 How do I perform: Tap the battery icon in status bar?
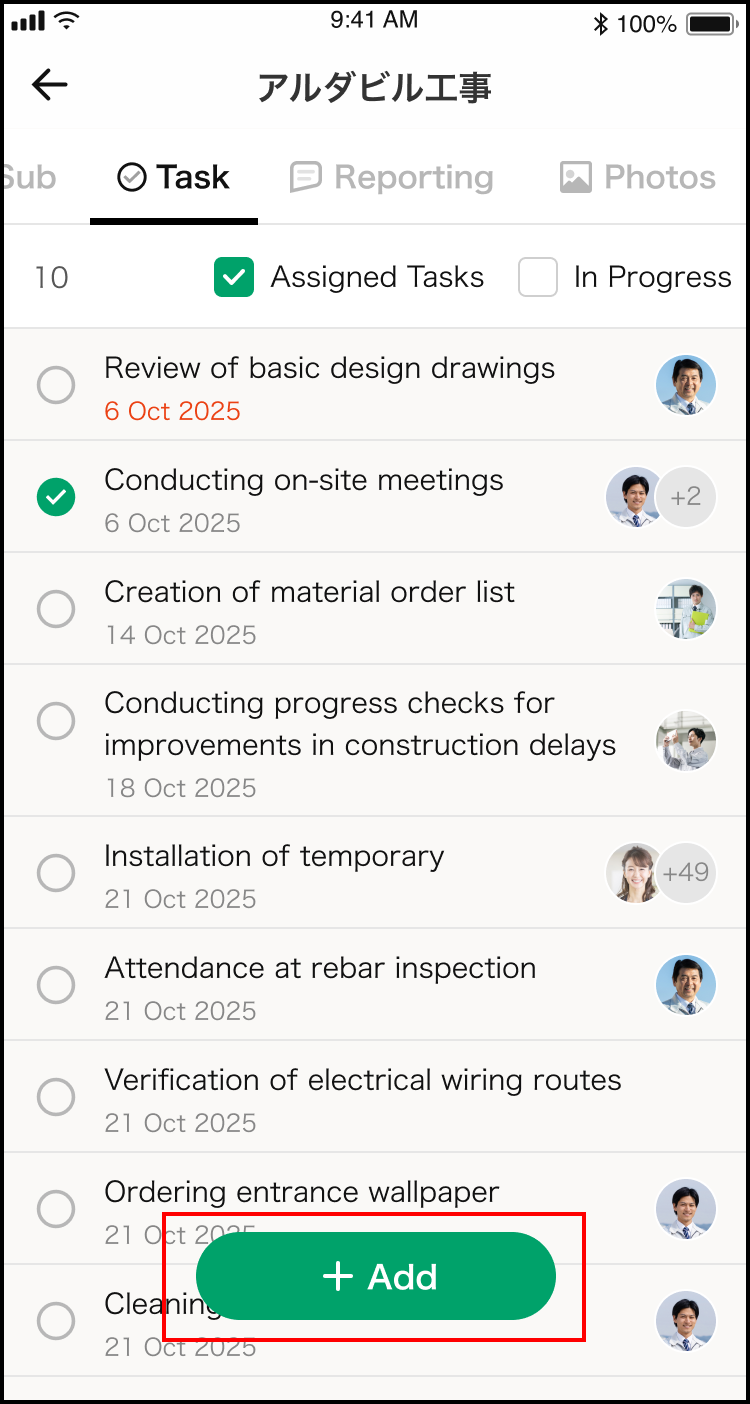pos(712,24)
